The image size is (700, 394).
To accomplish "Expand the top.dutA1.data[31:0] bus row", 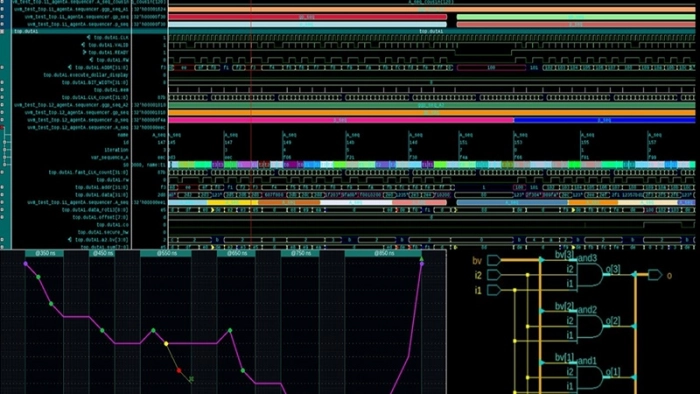I will click(2, 195).
